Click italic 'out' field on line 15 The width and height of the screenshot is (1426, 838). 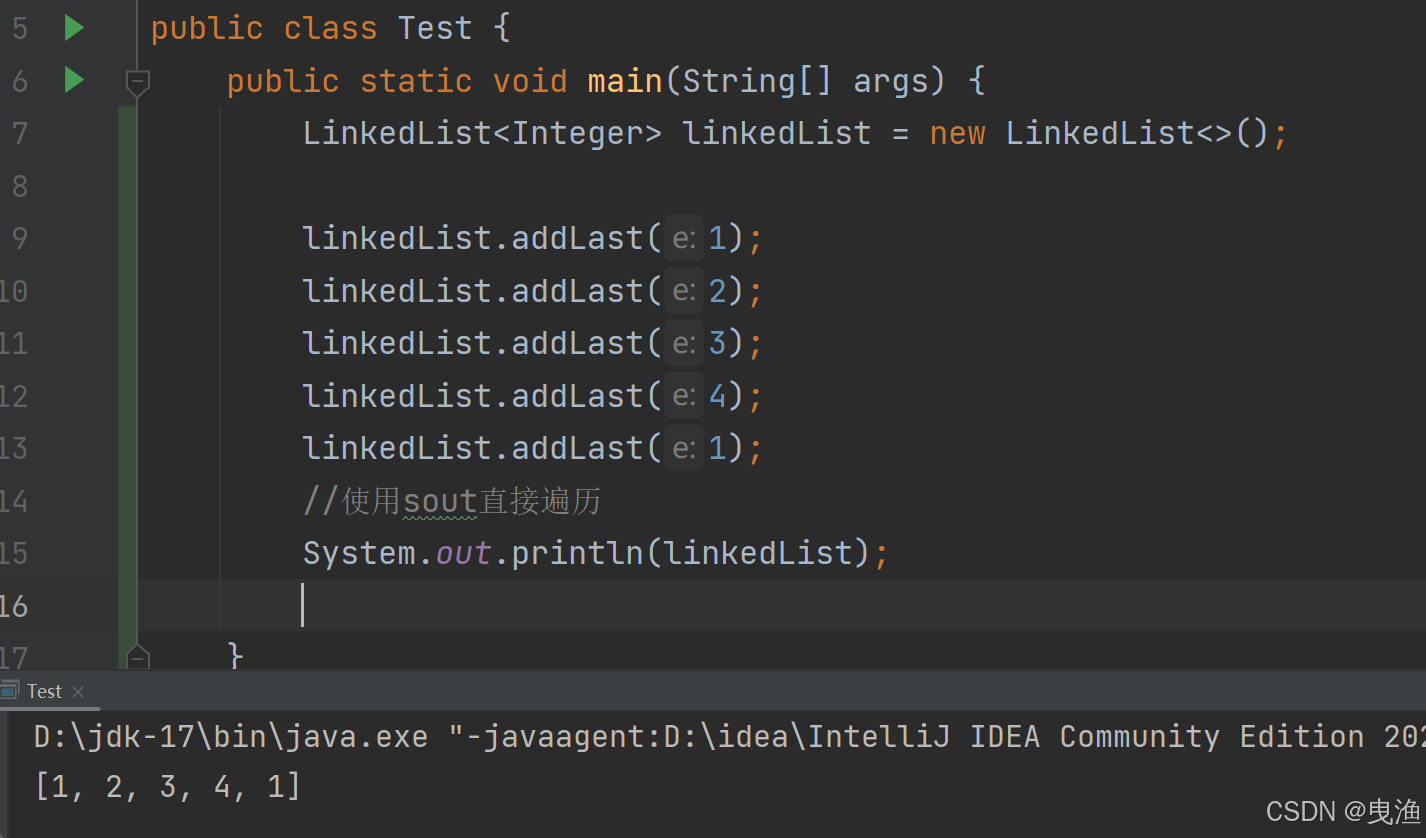(463, 553)
